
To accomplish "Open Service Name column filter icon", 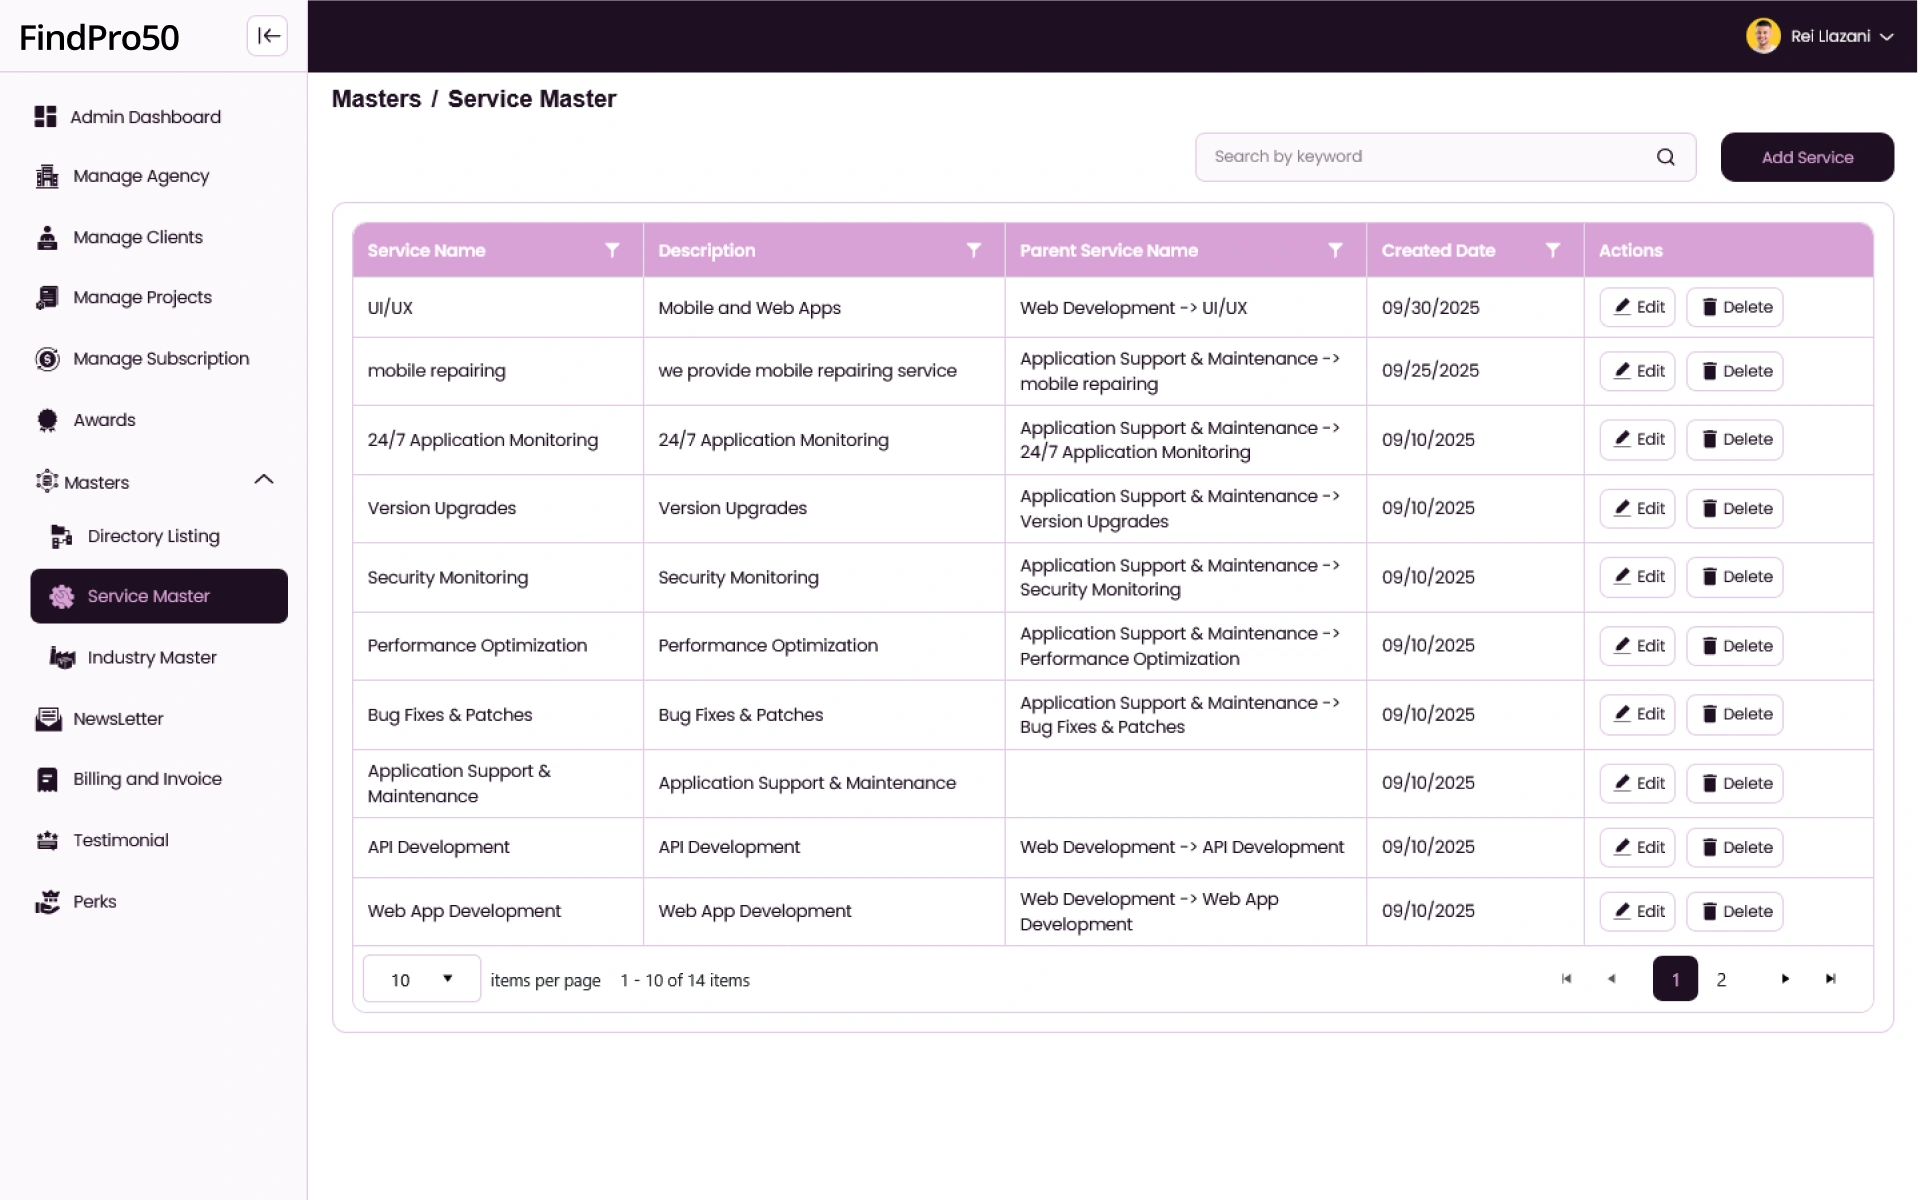I will pos(612,250).
